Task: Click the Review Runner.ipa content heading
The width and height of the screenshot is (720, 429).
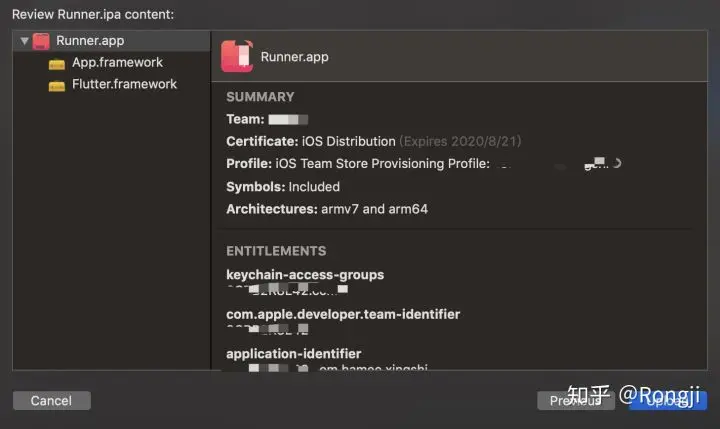Action: coord(93,14)
